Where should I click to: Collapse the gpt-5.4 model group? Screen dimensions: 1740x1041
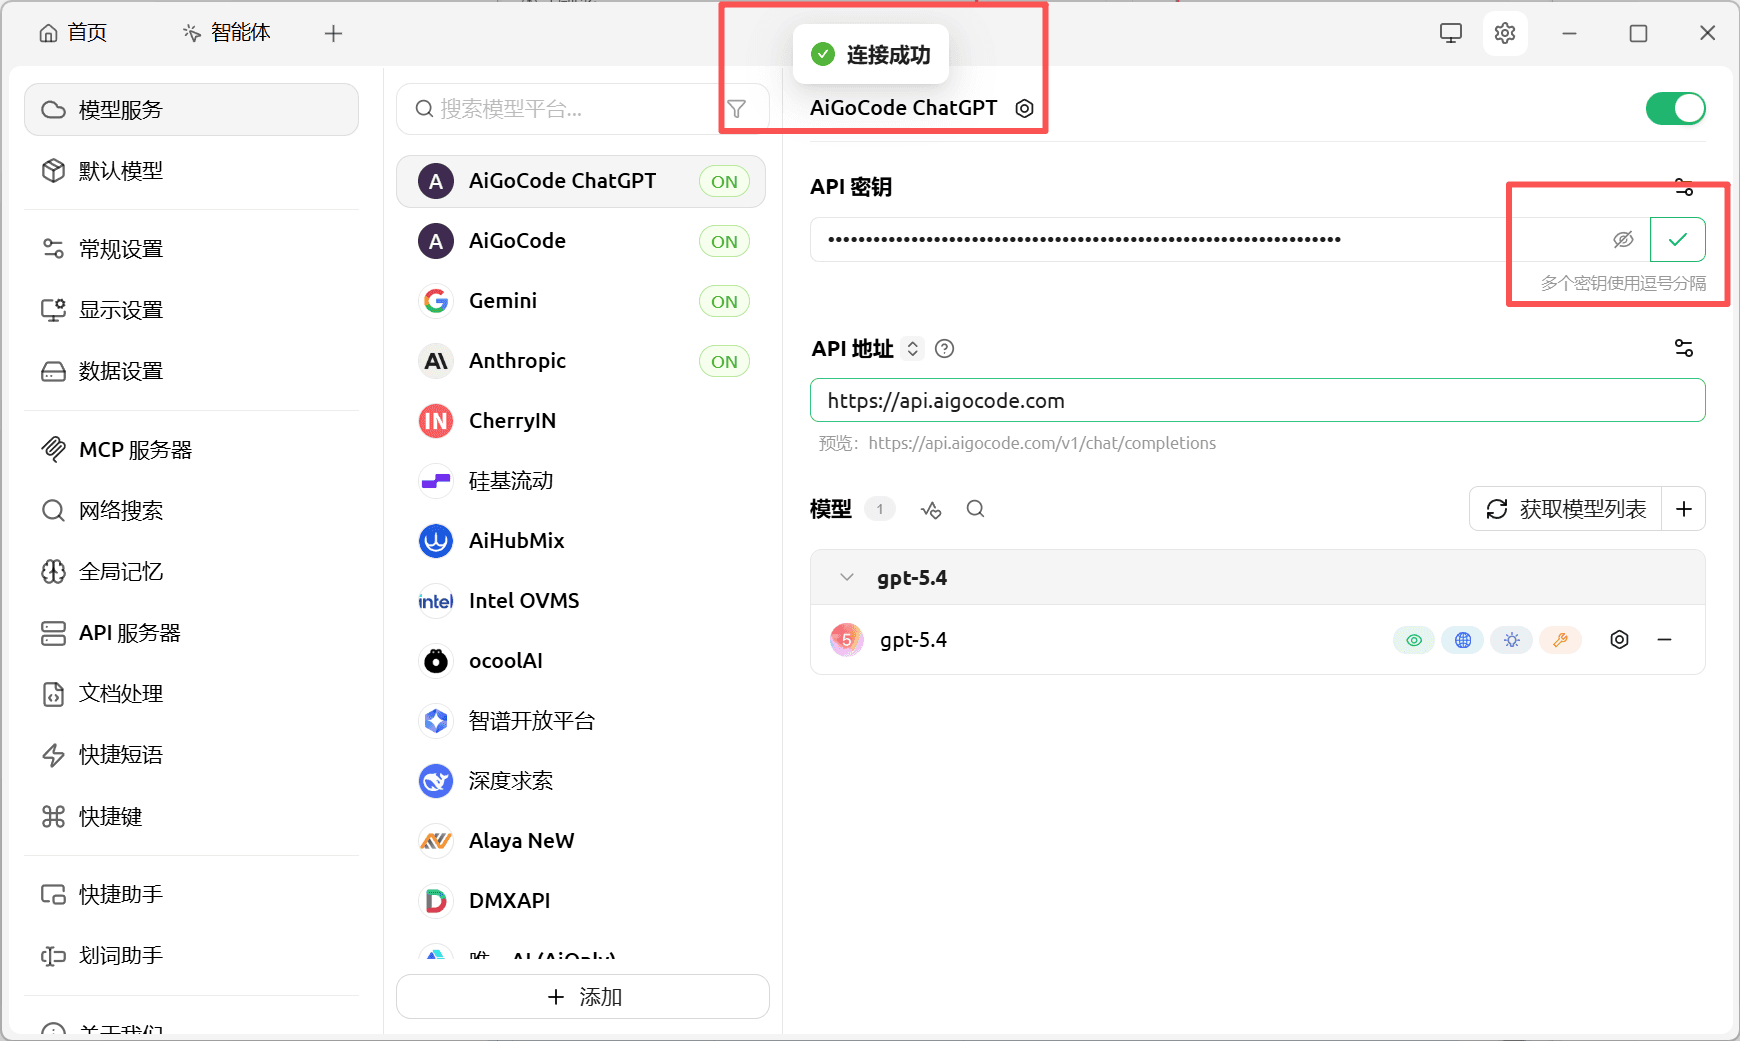(847, 578)
